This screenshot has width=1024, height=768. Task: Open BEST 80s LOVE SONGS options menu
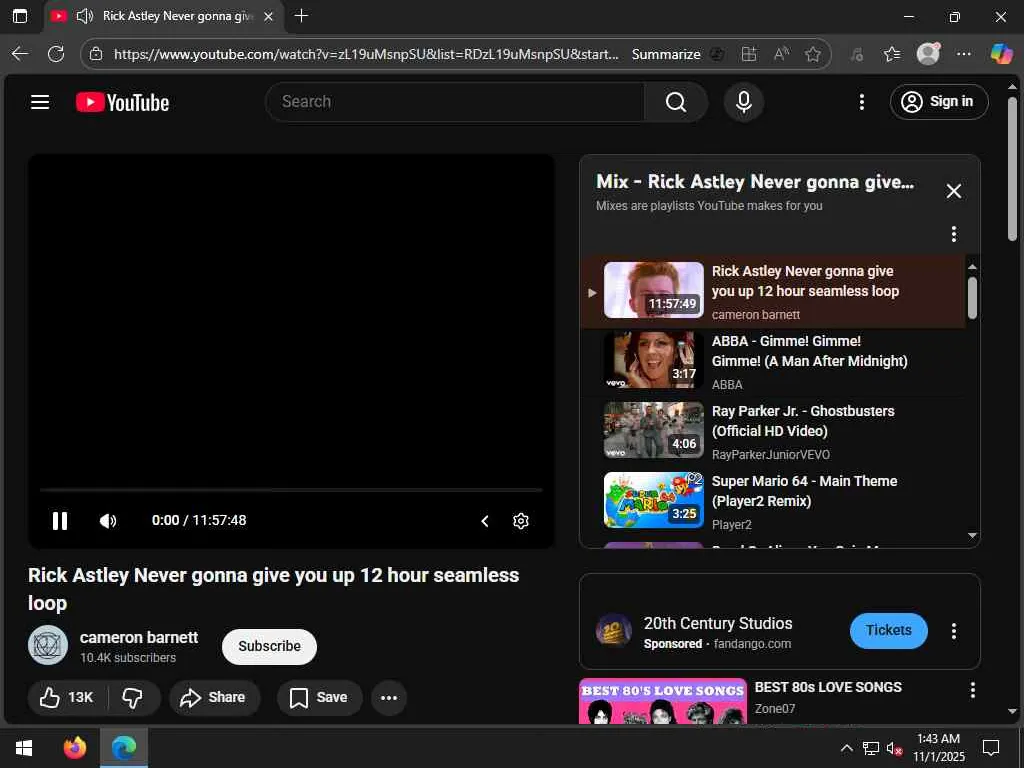click(x=972, y=690)
